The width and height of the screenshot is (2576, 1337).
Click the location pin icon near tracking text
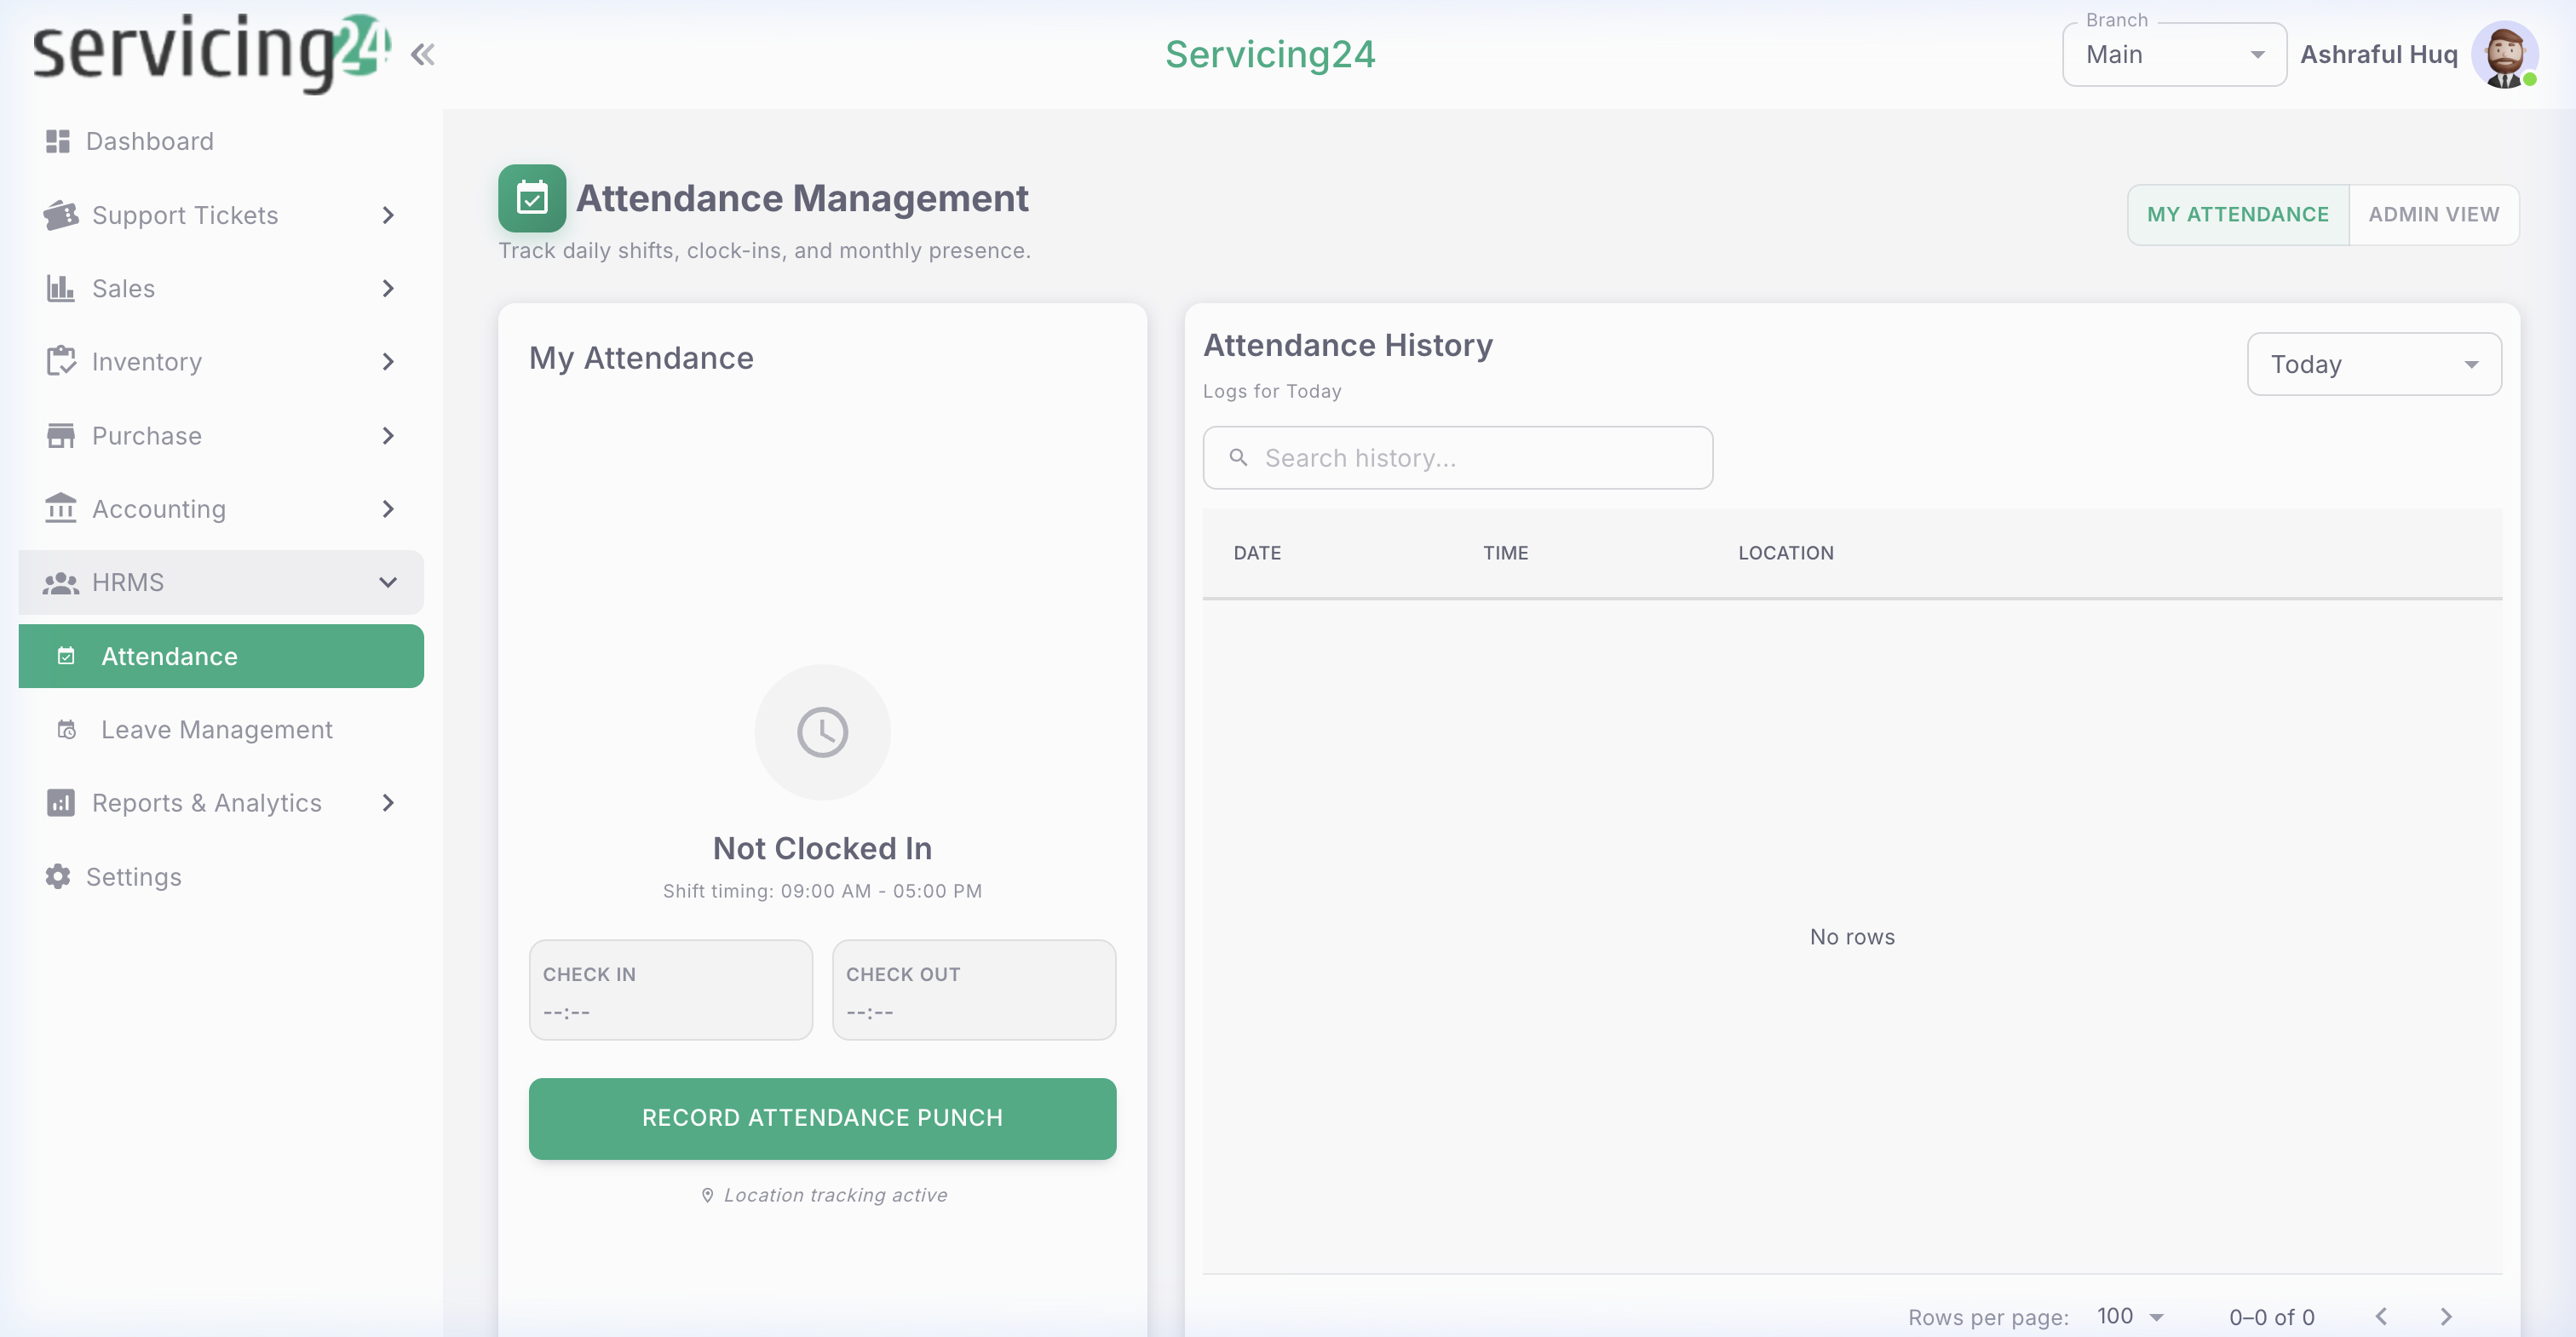(x=707, y=1195)
